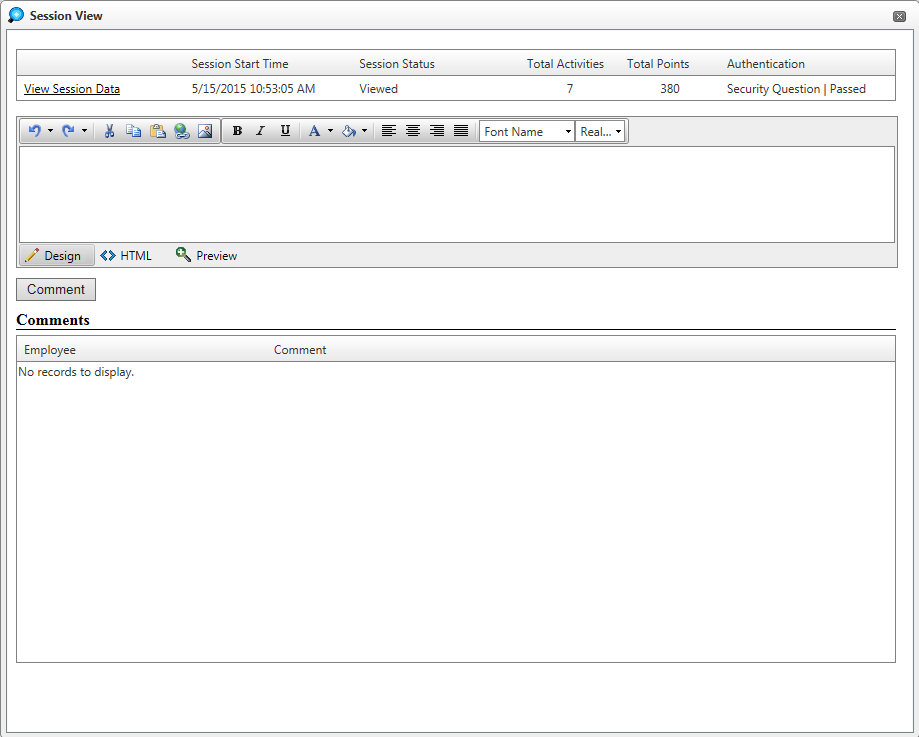Justify text alignment

(x=461, y=131)
